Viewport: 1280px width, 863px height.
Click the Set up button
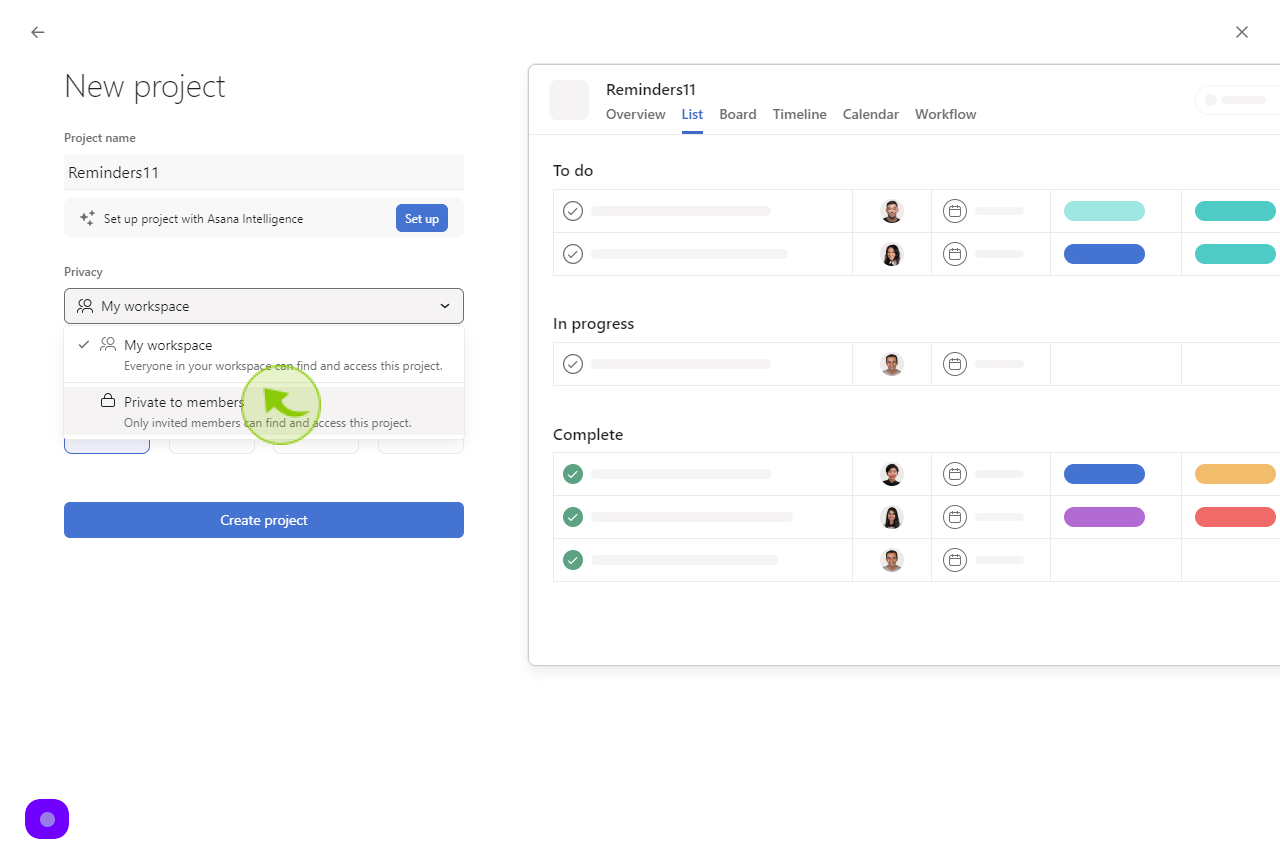(422, 218)
